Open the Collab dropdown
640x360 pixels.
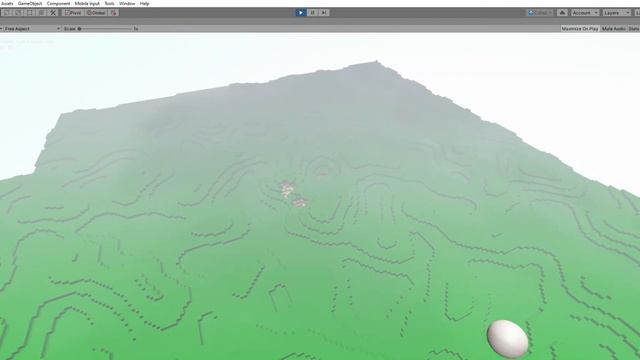click(x=540, y=13)
